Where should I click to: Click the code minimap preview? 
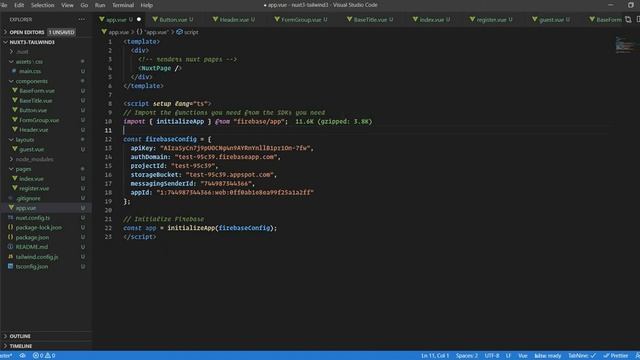[624, 45]
